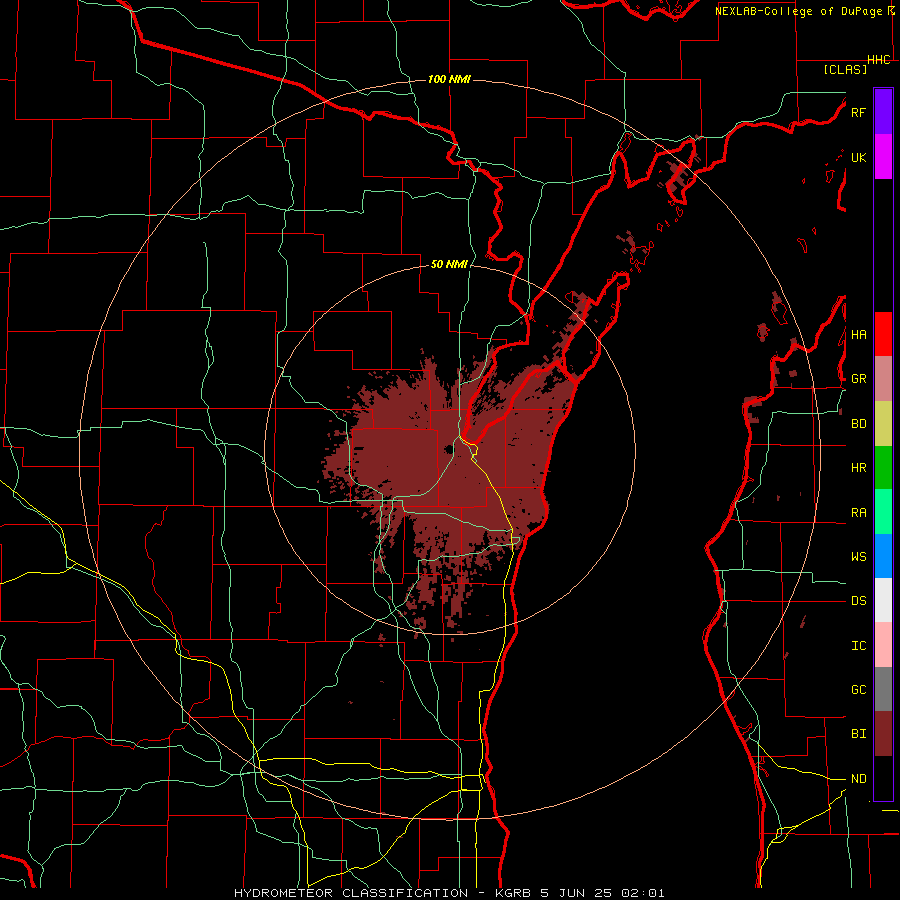Click the 50 NMI range ring label

click(449, 265)
